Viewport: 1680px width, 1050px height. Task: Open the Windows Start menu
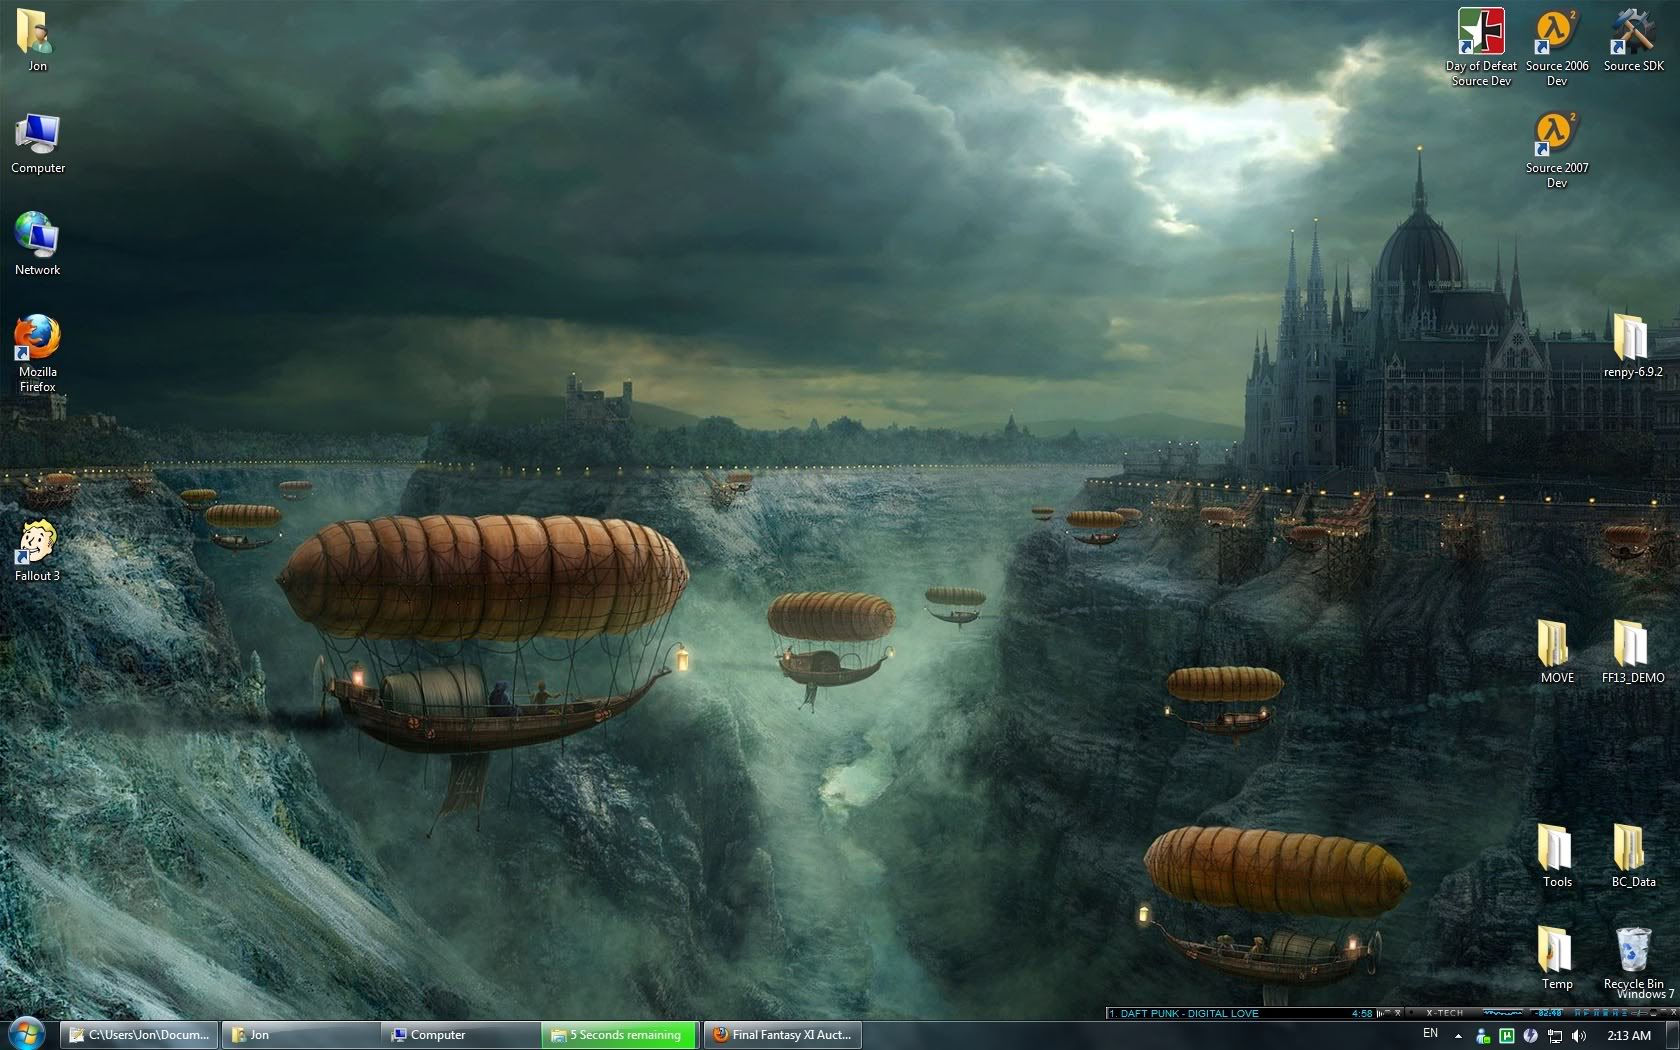(27, 1034)
